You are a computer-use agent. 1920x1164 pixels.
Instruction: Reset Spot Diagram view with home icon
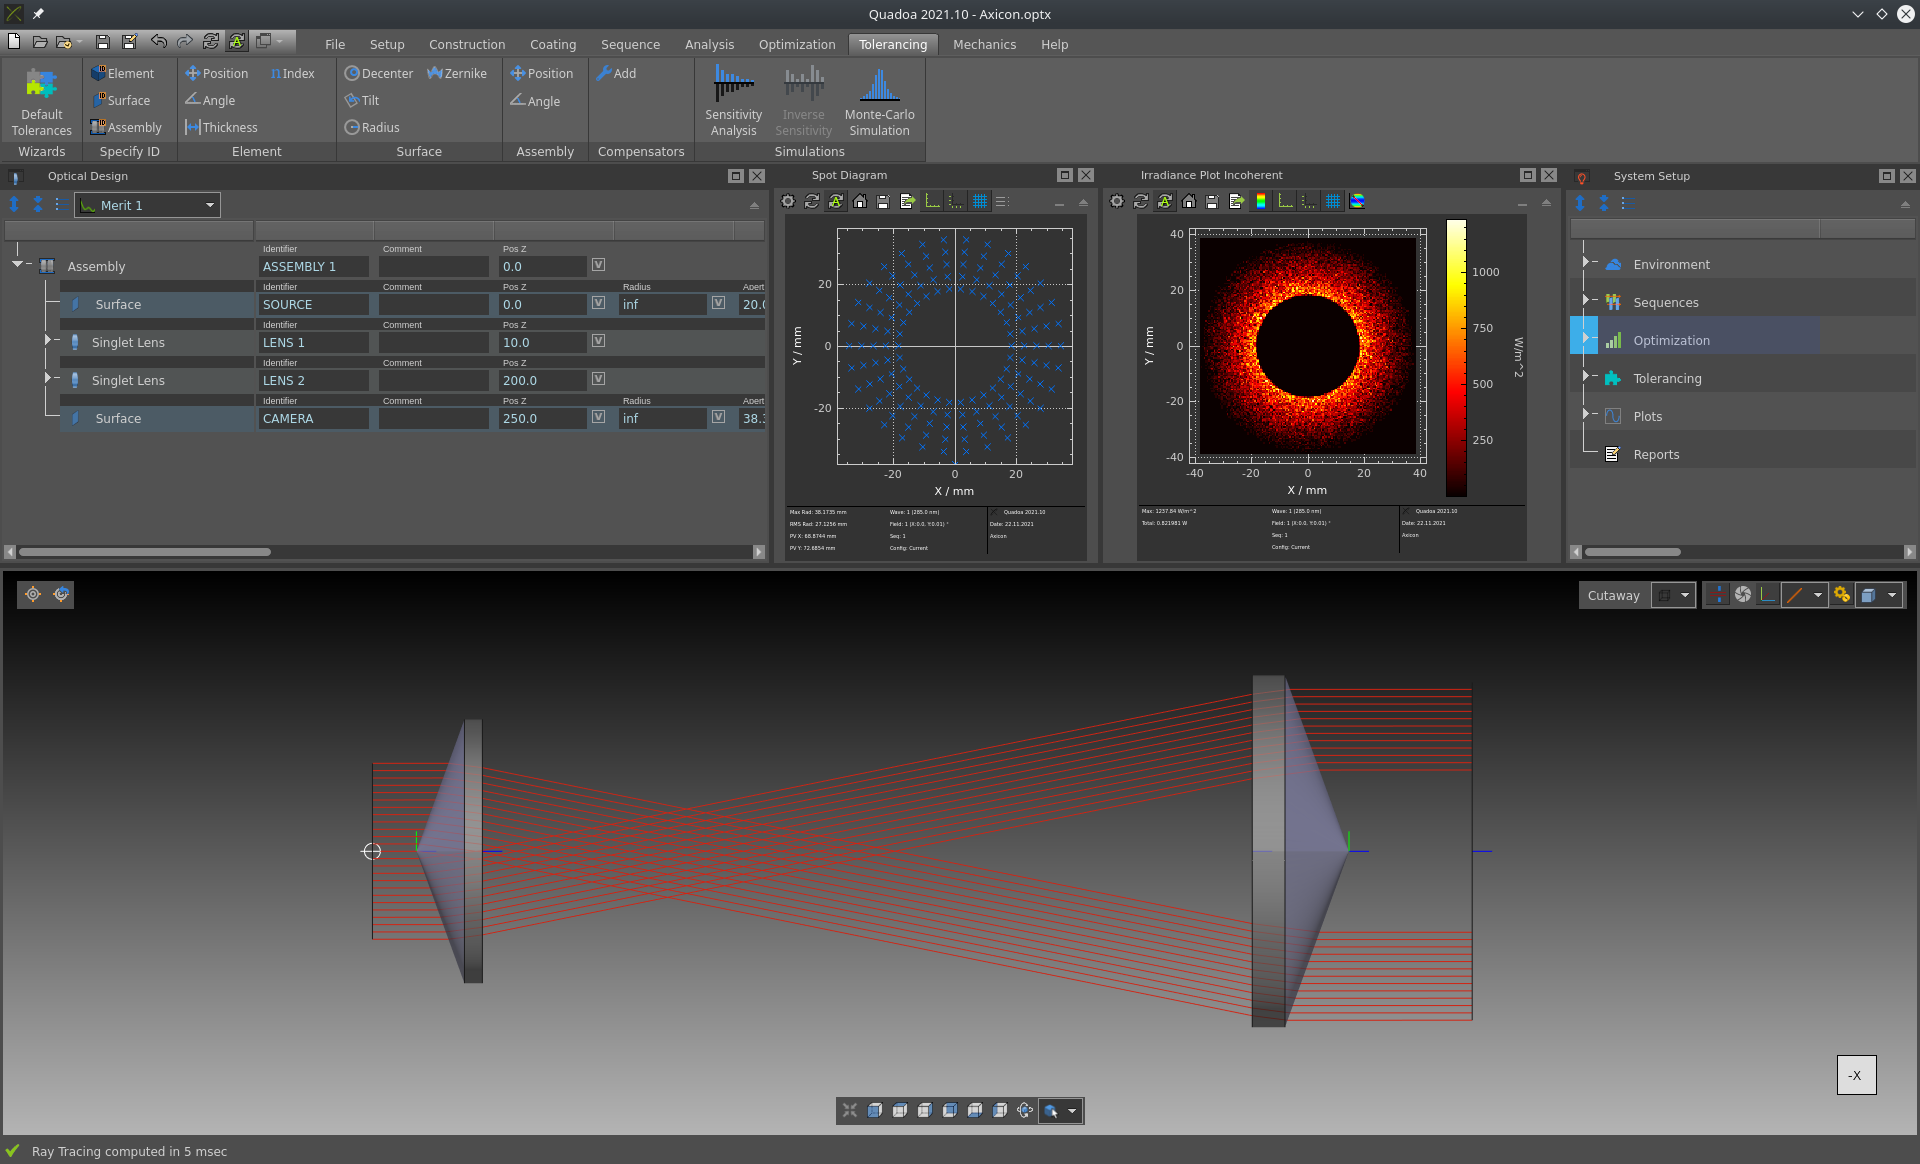click(860, 202)
